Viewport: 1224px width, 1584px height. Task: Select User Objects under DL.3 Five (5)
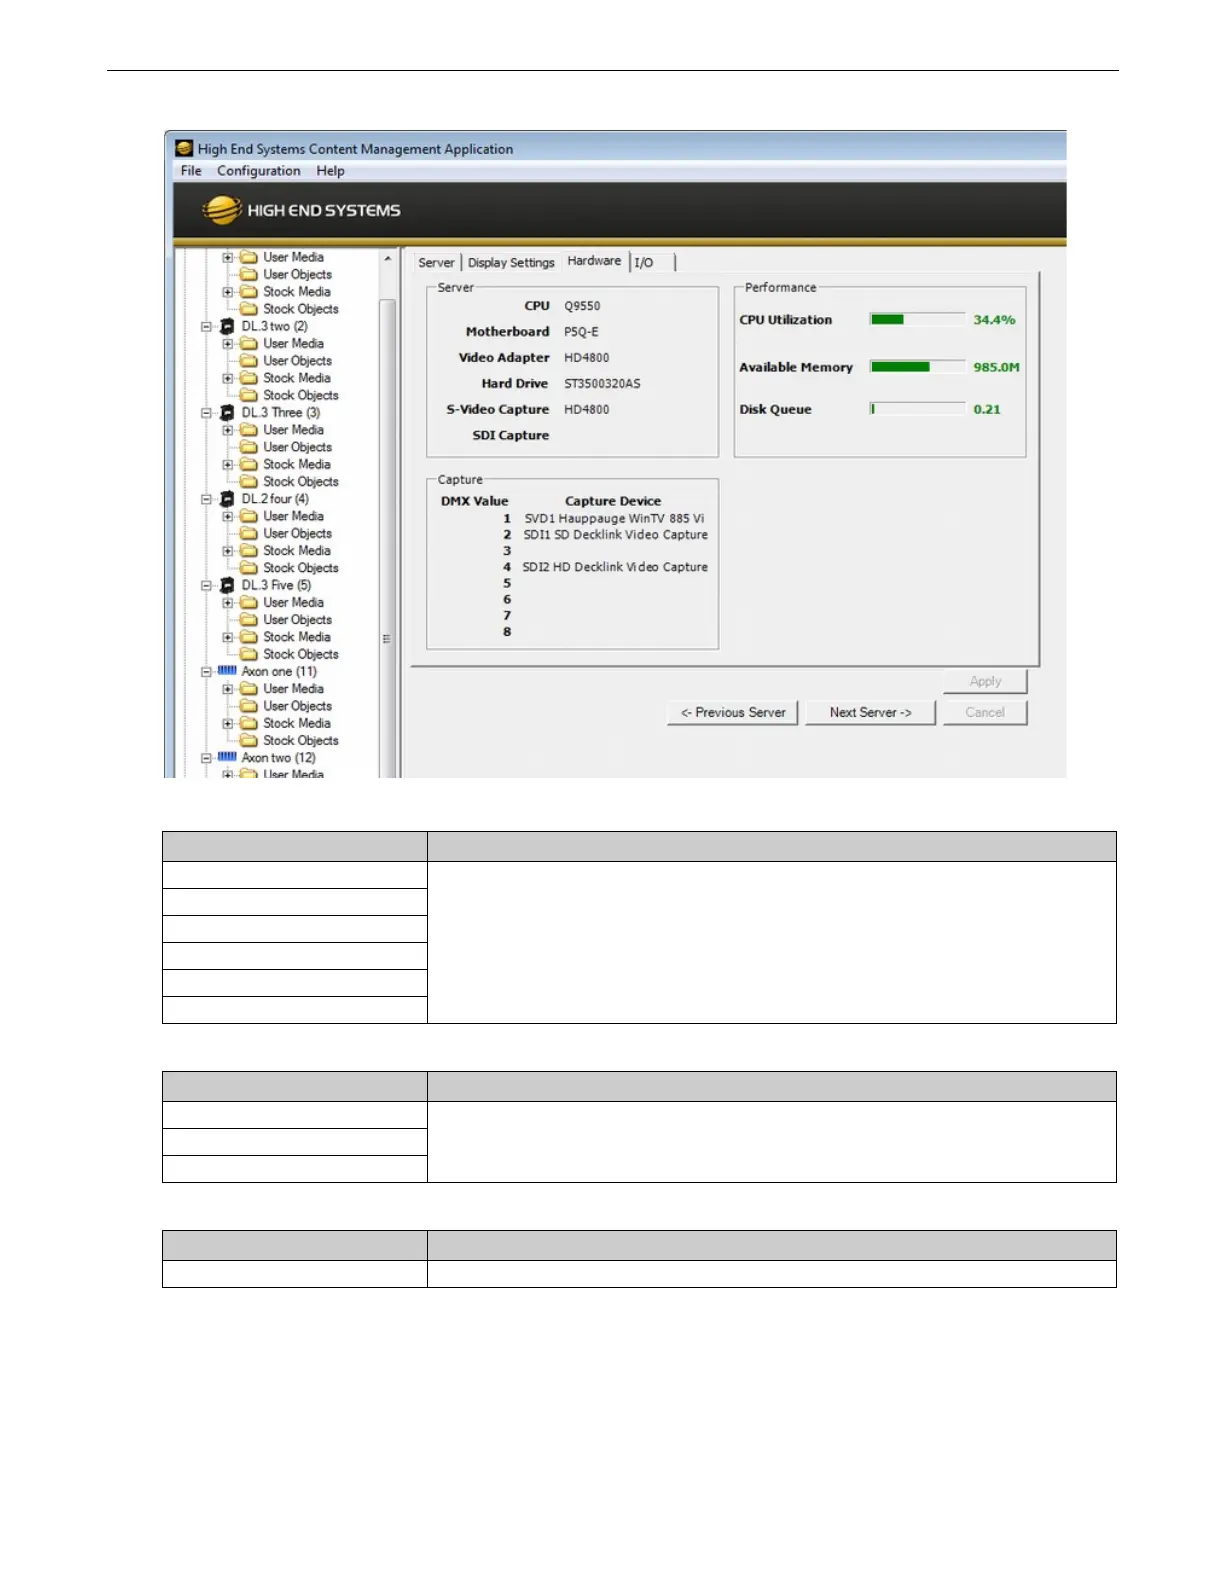point(297,619)
